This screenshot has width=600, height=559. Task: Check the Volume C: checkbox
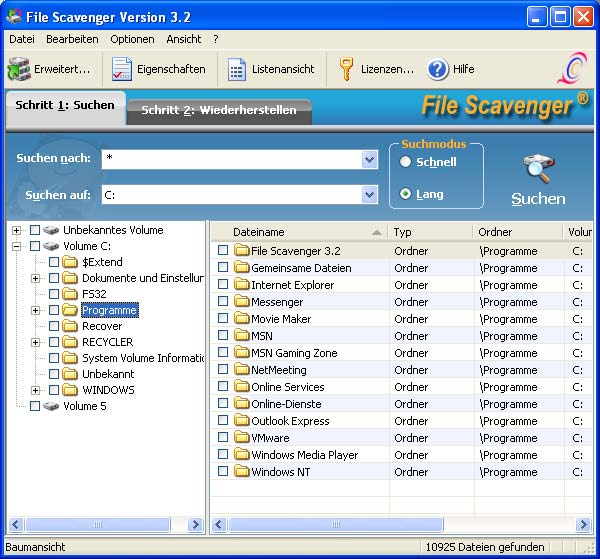click(35, 246)
